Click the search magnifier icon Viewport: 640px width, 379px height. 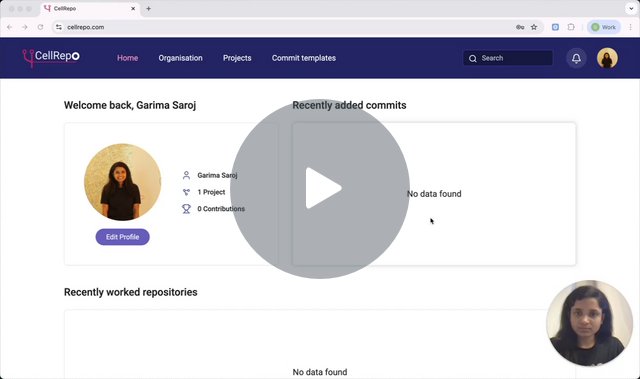coord(473,58)
